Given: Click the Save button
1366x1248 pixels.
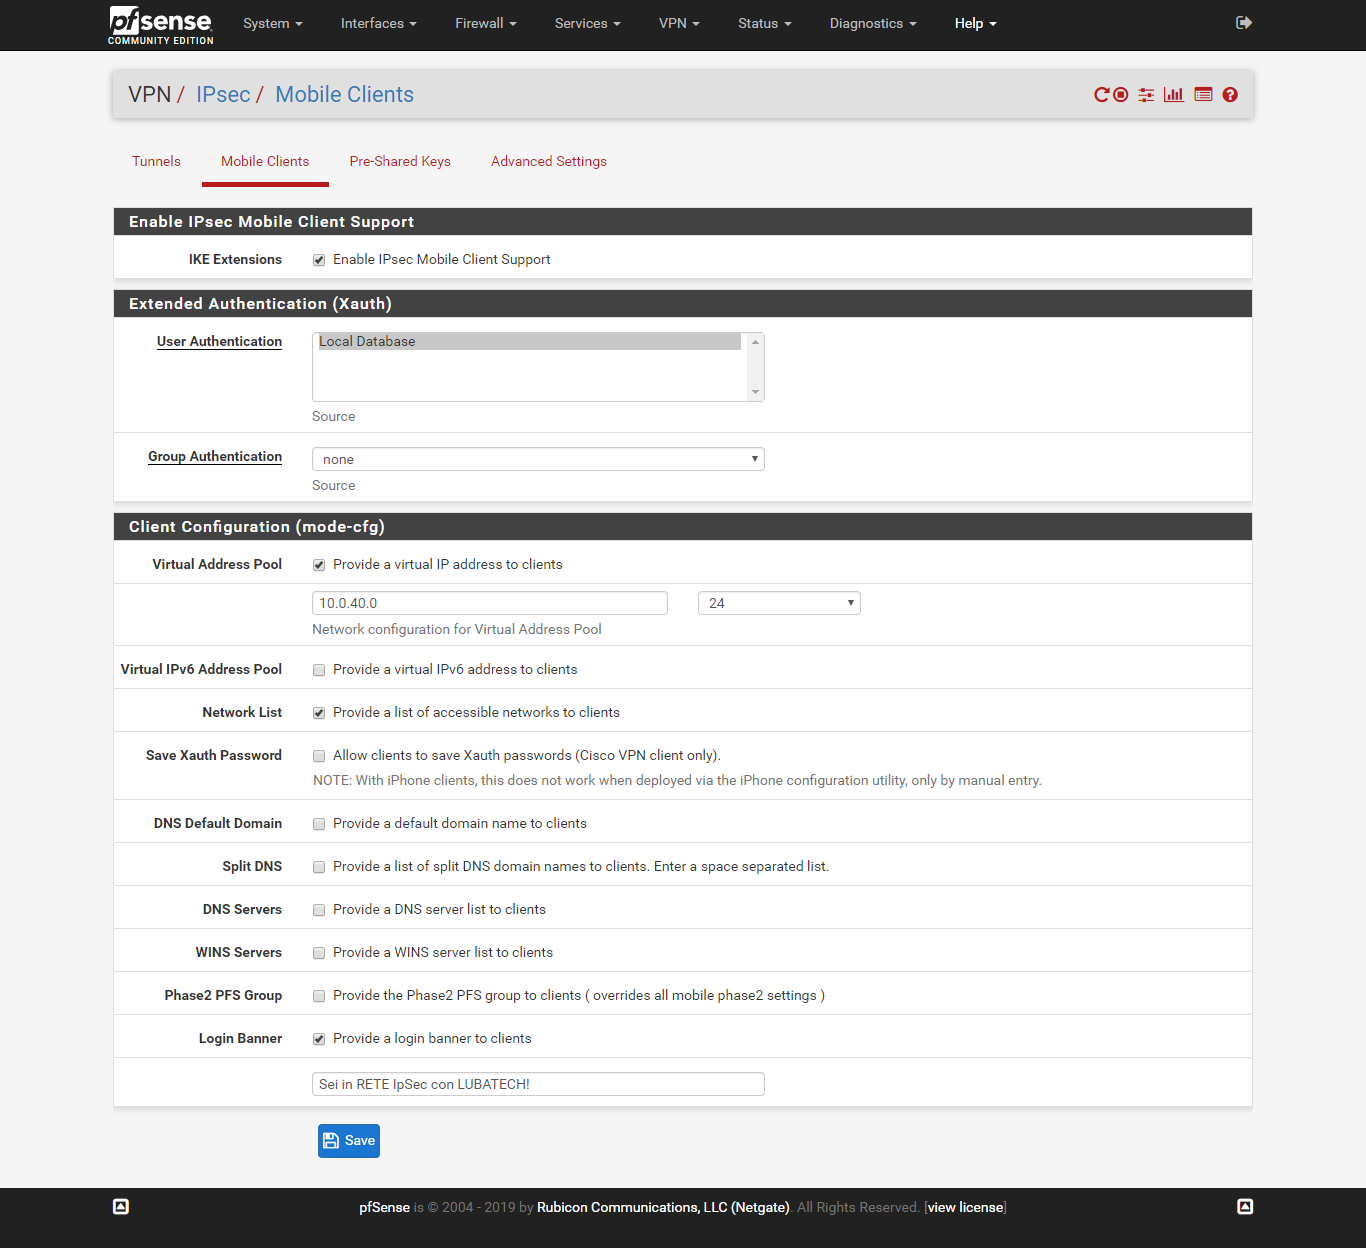Looking at the screenshot, I should tap(349, 1141).
